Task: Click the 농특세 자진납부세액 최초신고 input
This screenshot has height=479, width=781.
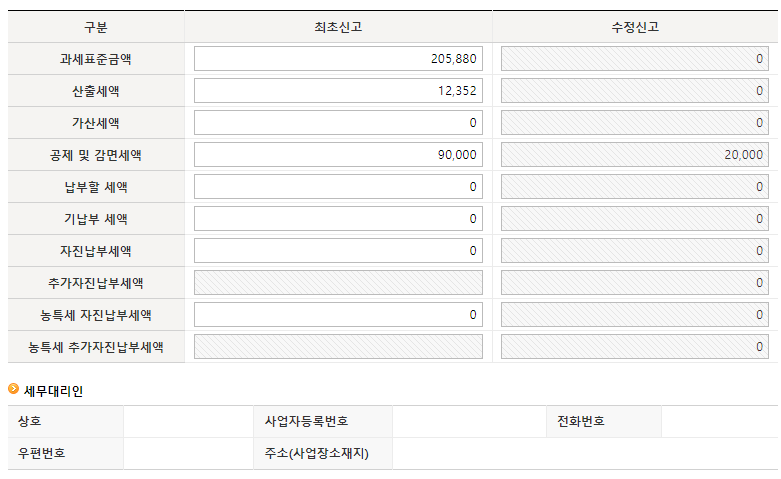Action: [x=338, y=315]
